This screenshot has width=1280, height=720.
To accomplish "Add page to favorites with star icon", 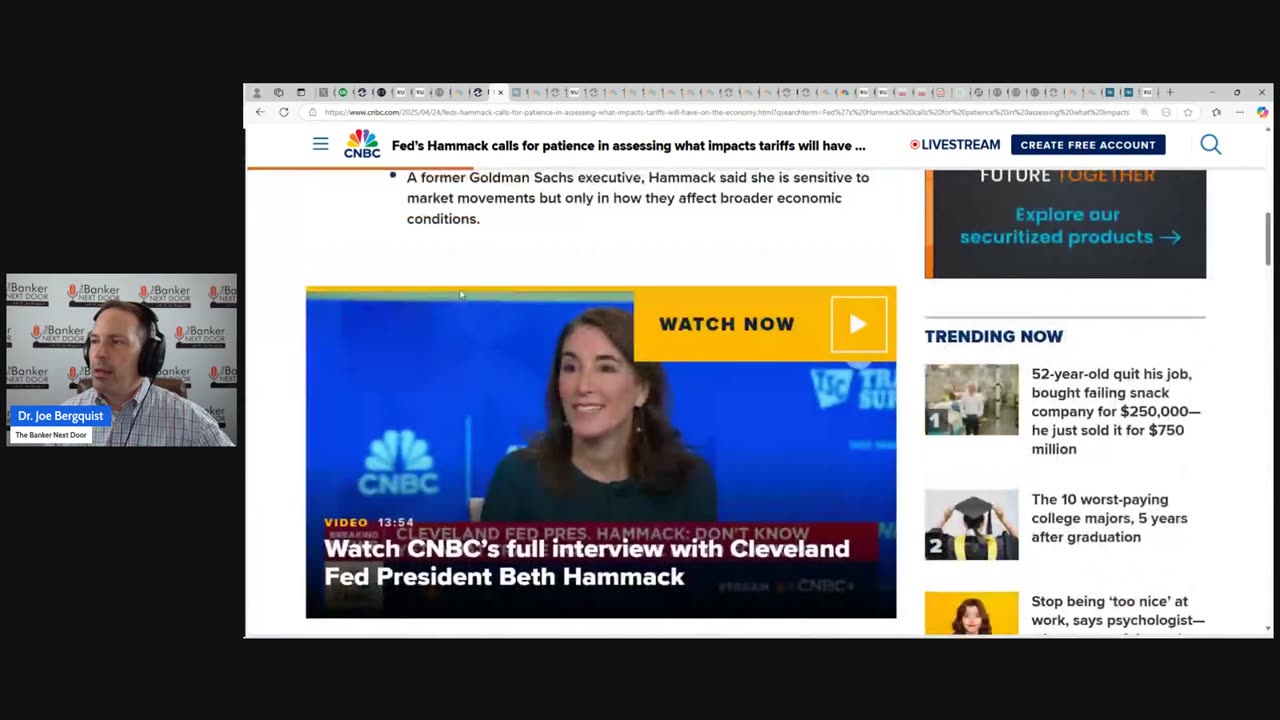I will coord(1188,112).
